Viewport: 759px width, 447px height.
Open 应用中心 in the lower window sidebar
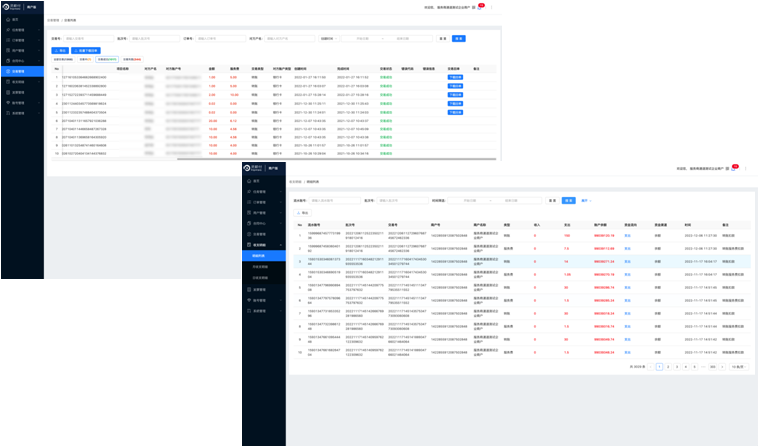[264, 224]
